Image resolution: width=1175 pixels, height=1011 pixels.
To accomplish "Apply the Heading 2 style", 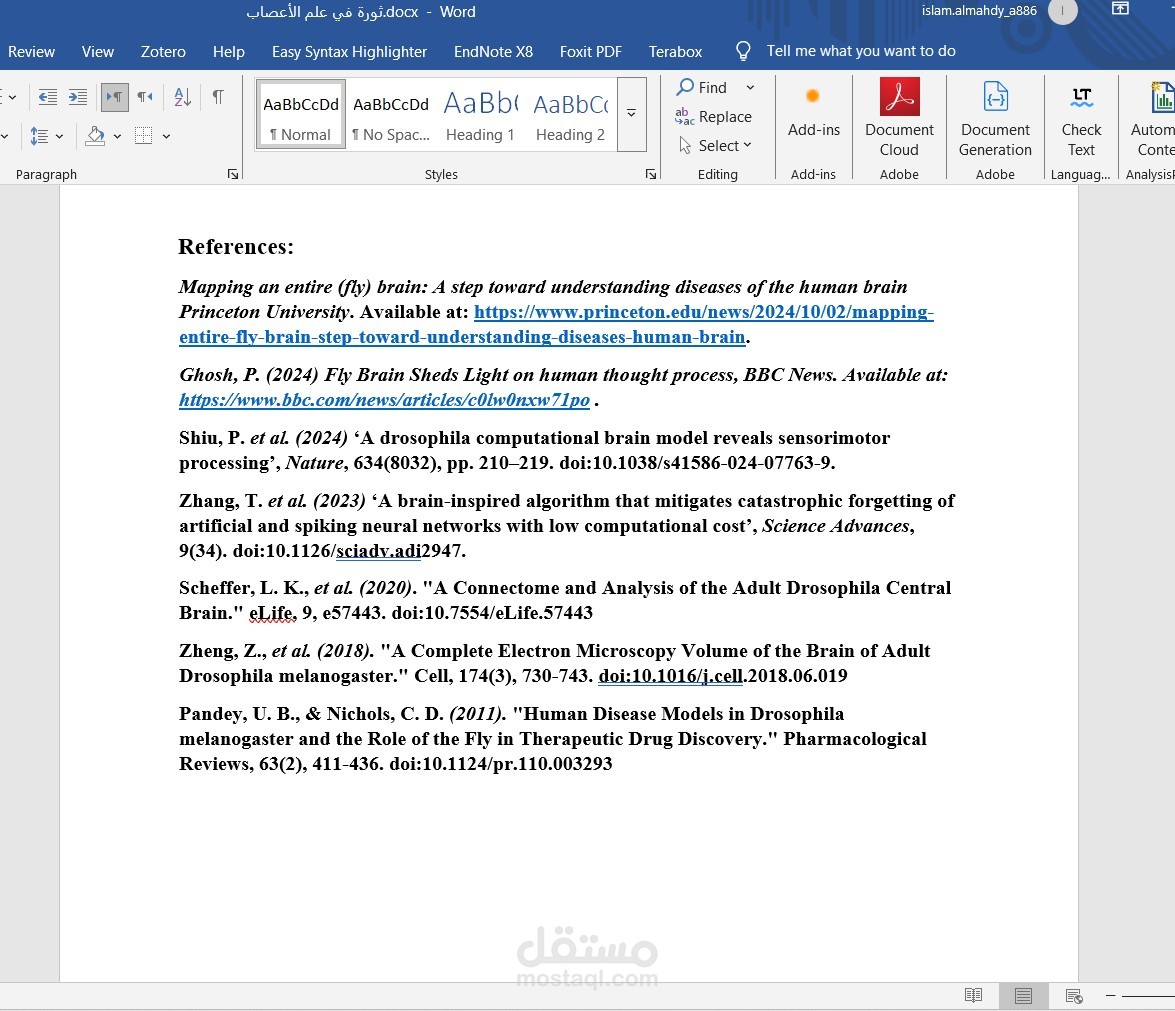I will 570,115.
